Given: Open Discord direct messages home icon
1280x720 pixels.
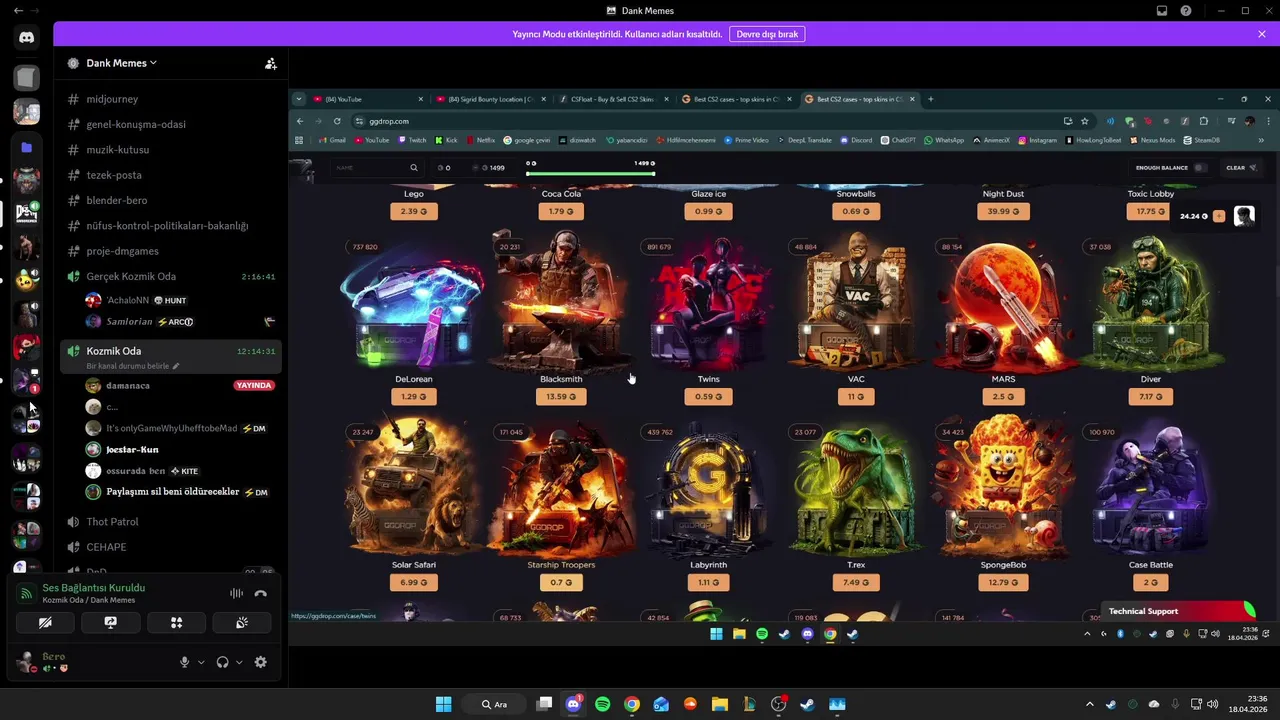Looking at the screenshot, I should click(27, 38).
